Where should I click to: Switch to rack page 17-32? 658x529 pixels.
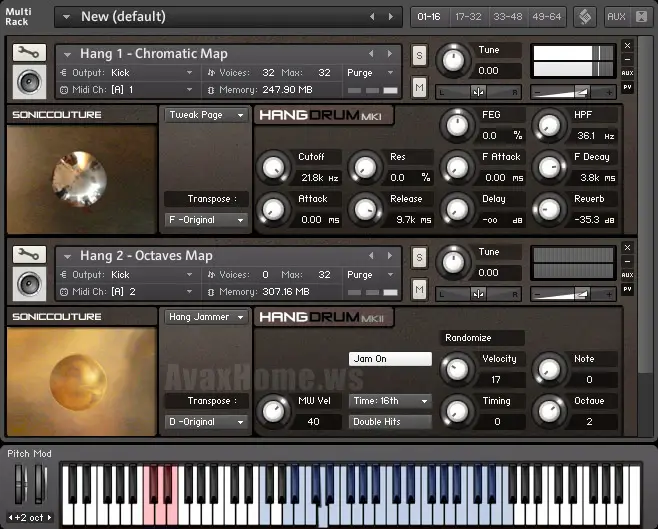coord(468,17)
